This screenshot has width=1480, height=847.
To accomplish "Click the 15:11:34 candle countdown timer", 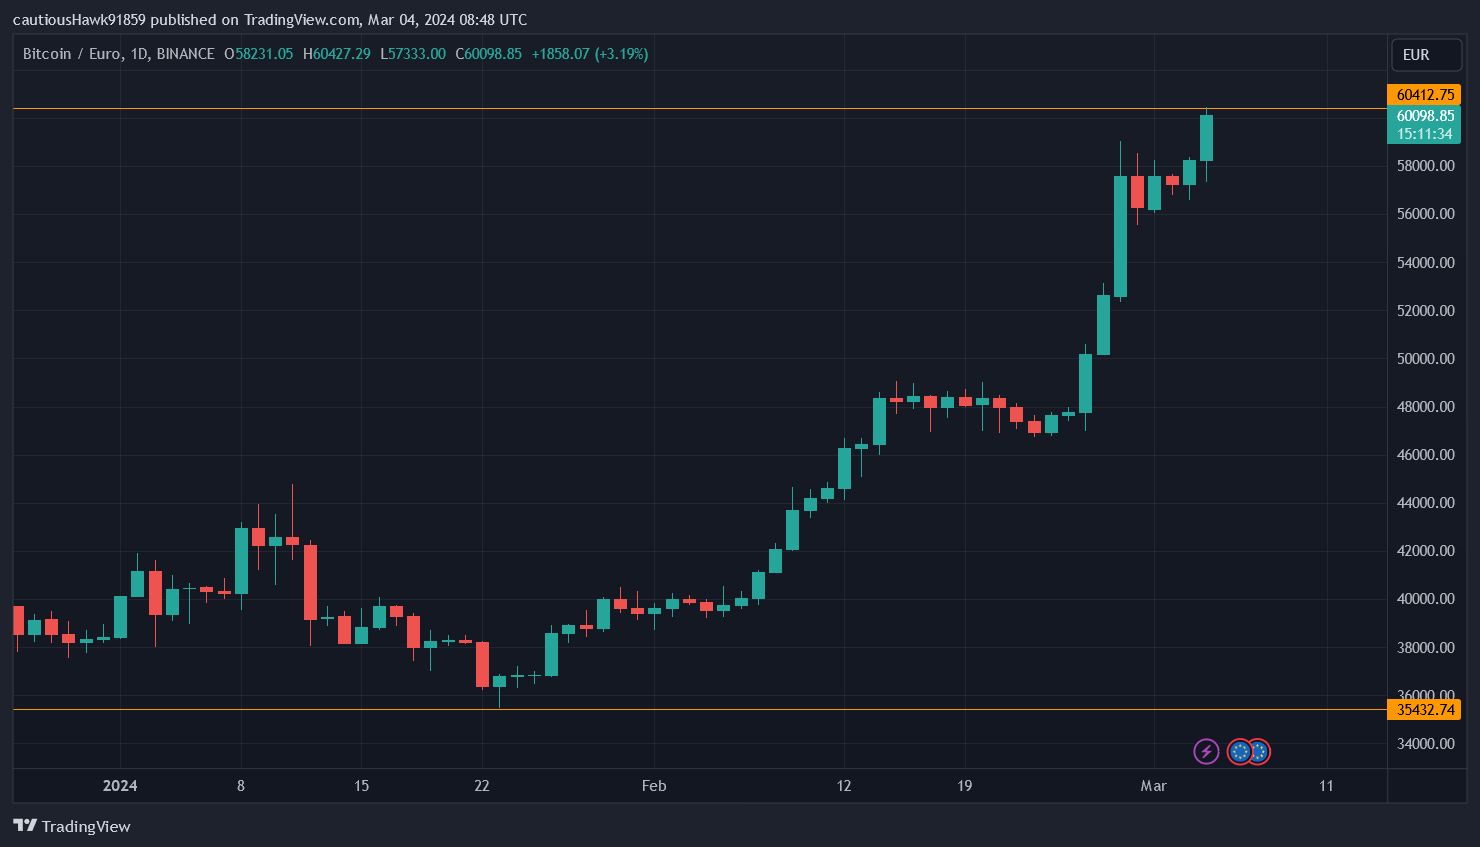I will [x=1426, y=132].
